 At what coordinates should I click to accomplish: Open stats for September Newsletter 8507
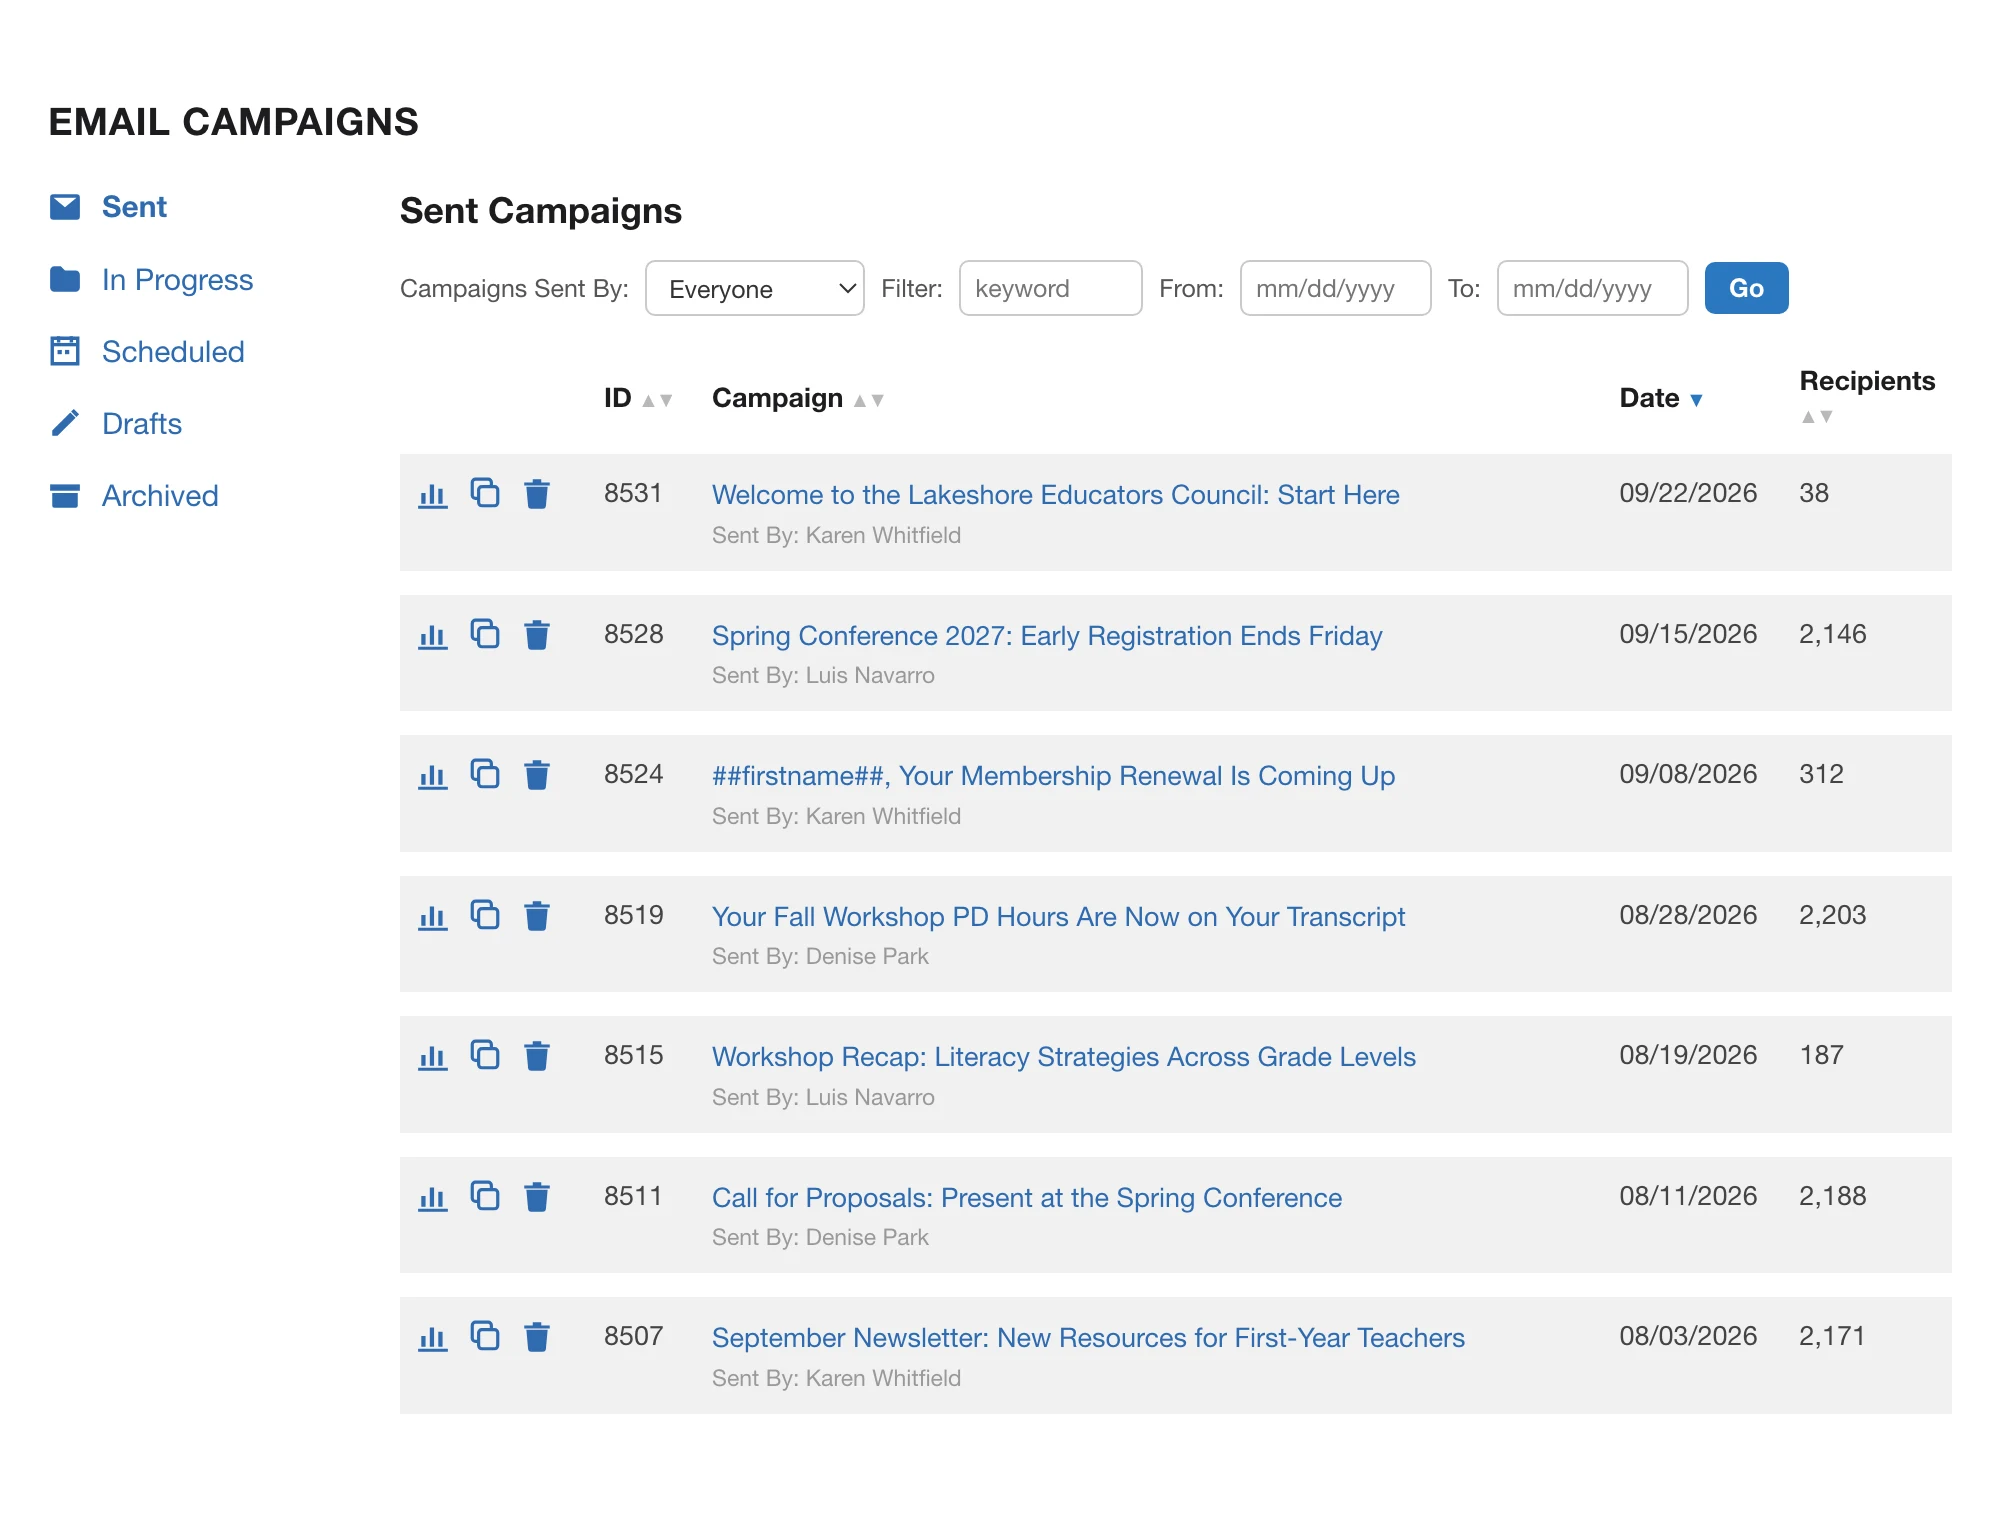point(432,1337)
